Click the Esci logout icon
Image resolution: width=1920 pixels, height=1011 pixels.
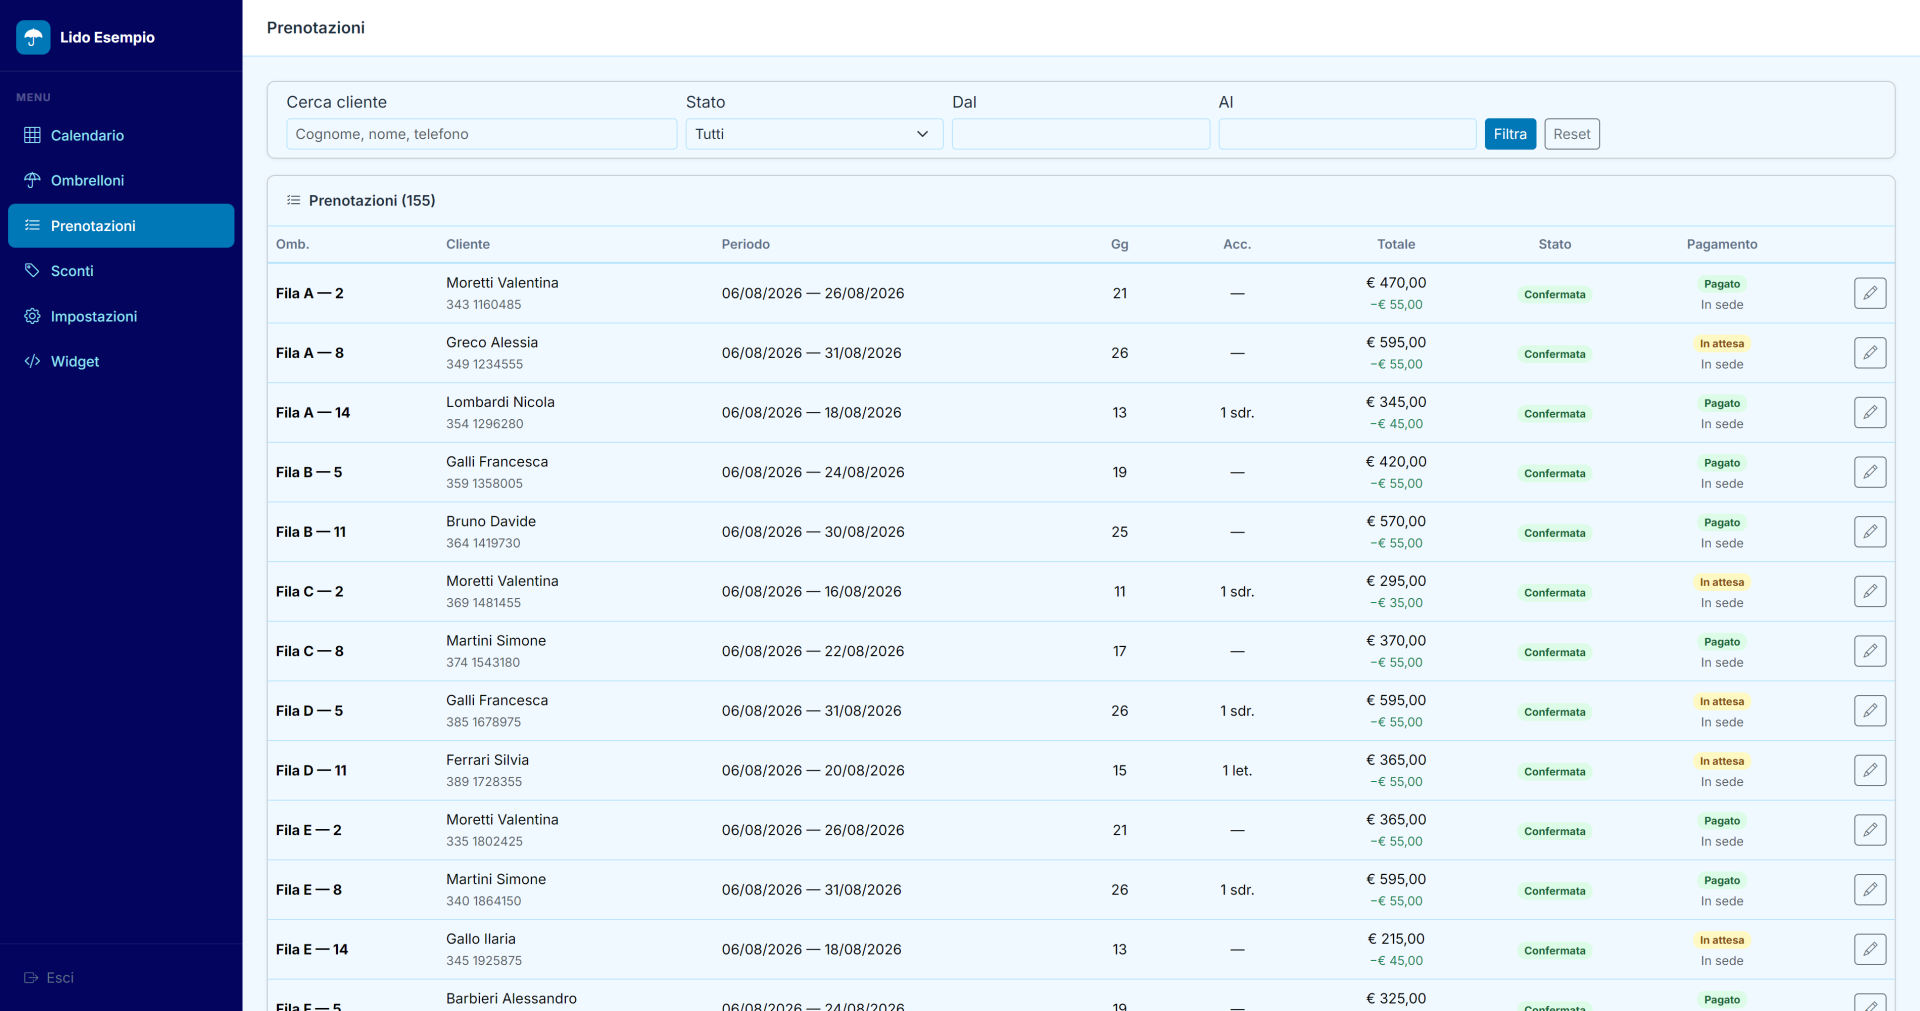[31, 978]
